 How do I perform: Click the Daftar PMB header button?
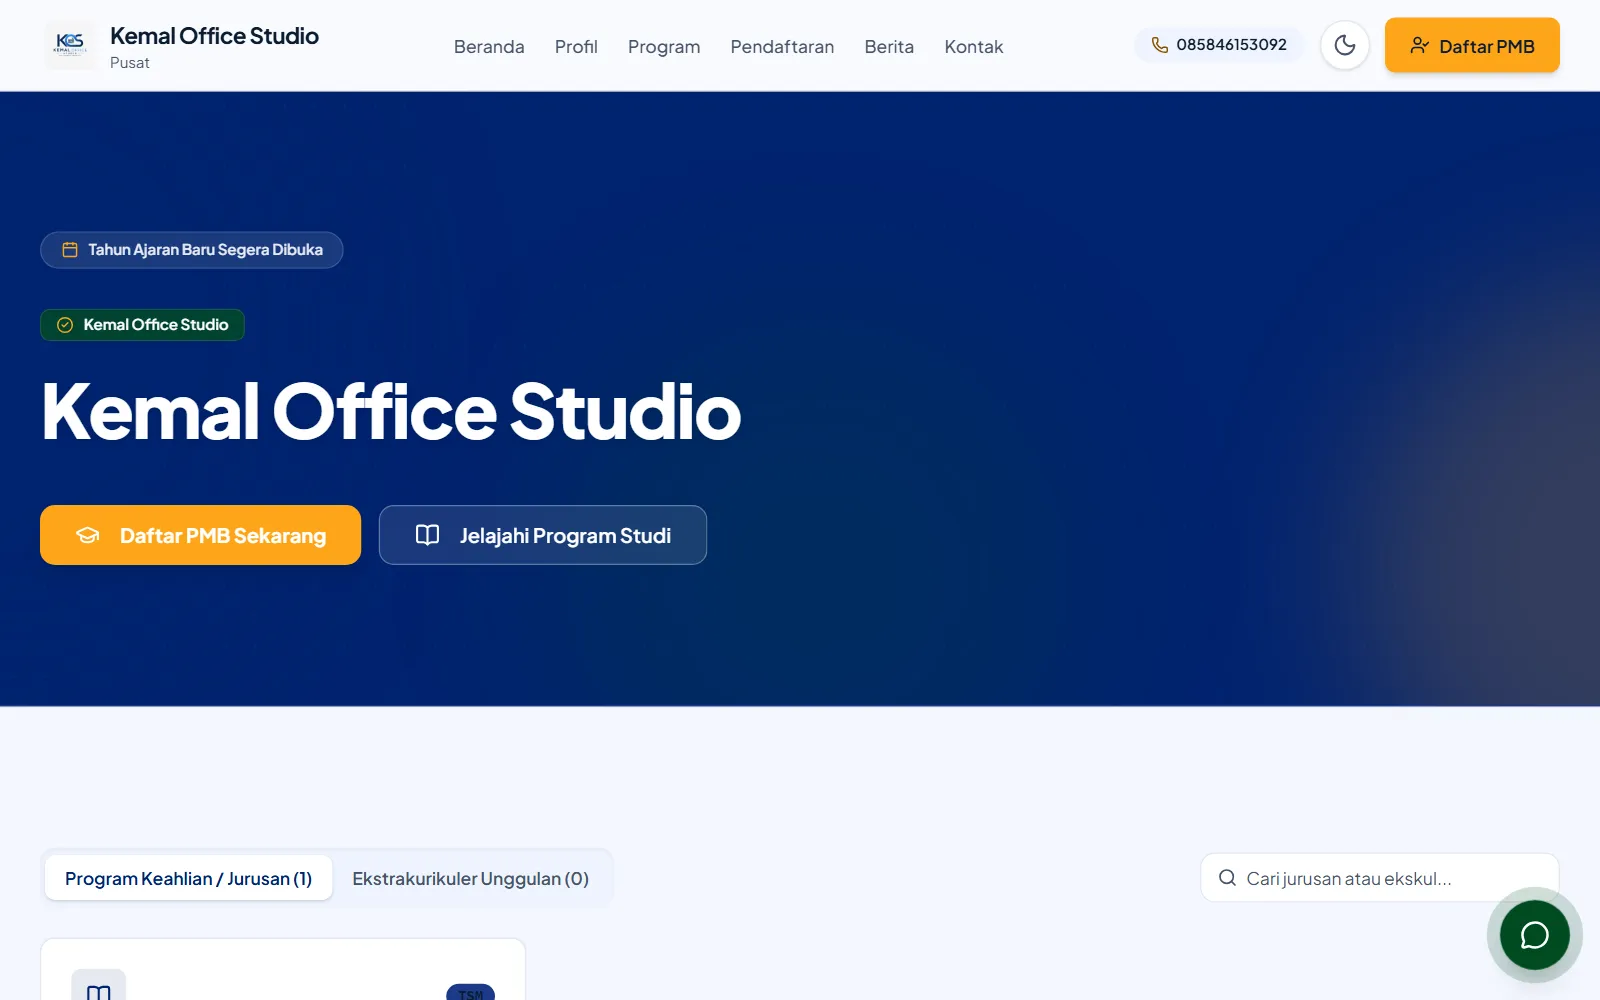point(1472,45)
